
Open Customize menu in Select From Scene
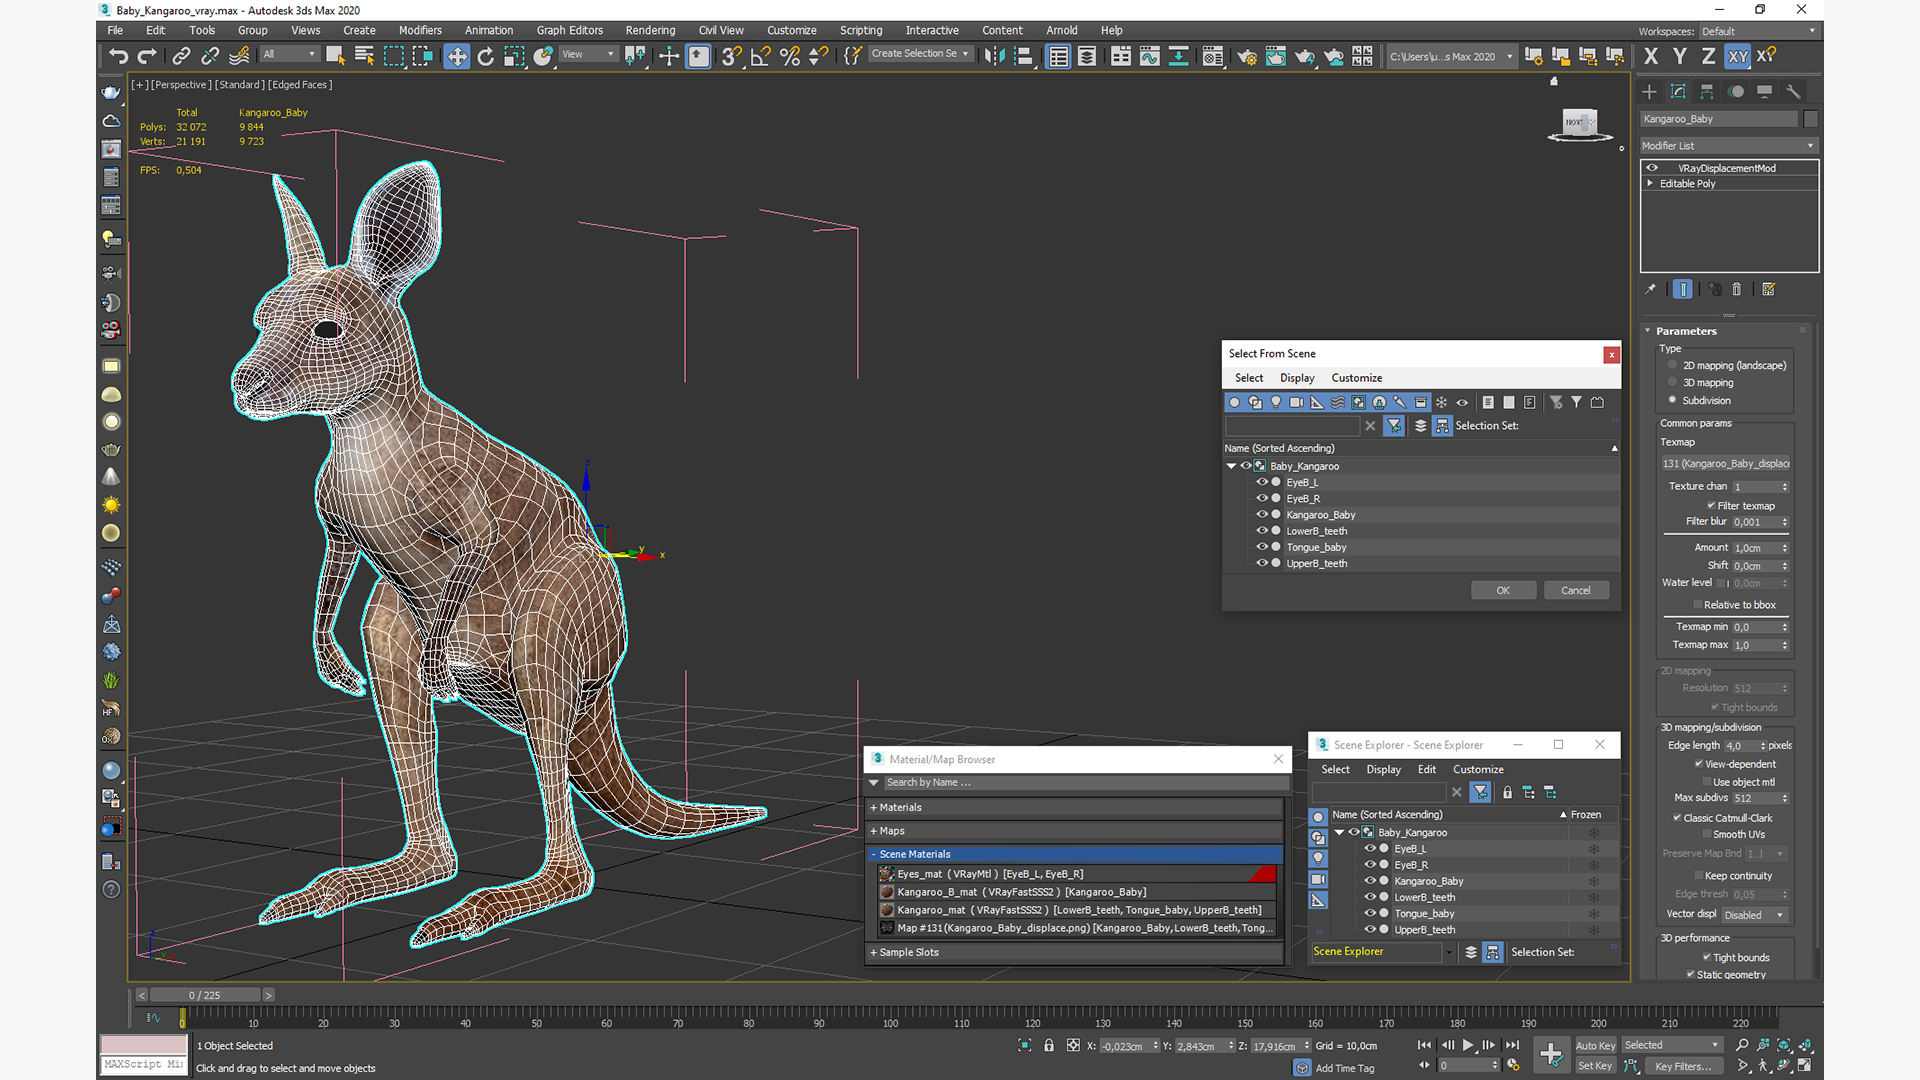[x=1357, y=378]
